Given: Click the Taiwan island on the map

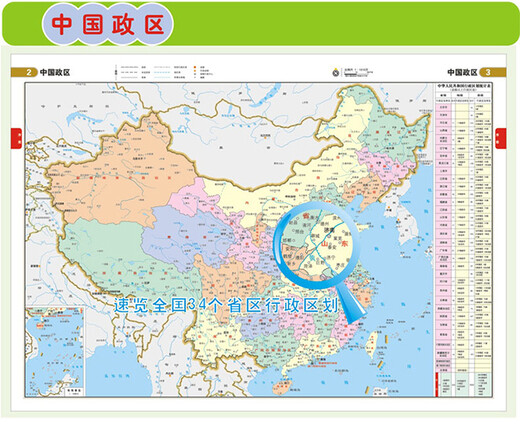Looking at the screenshot, I should (372, 345).
